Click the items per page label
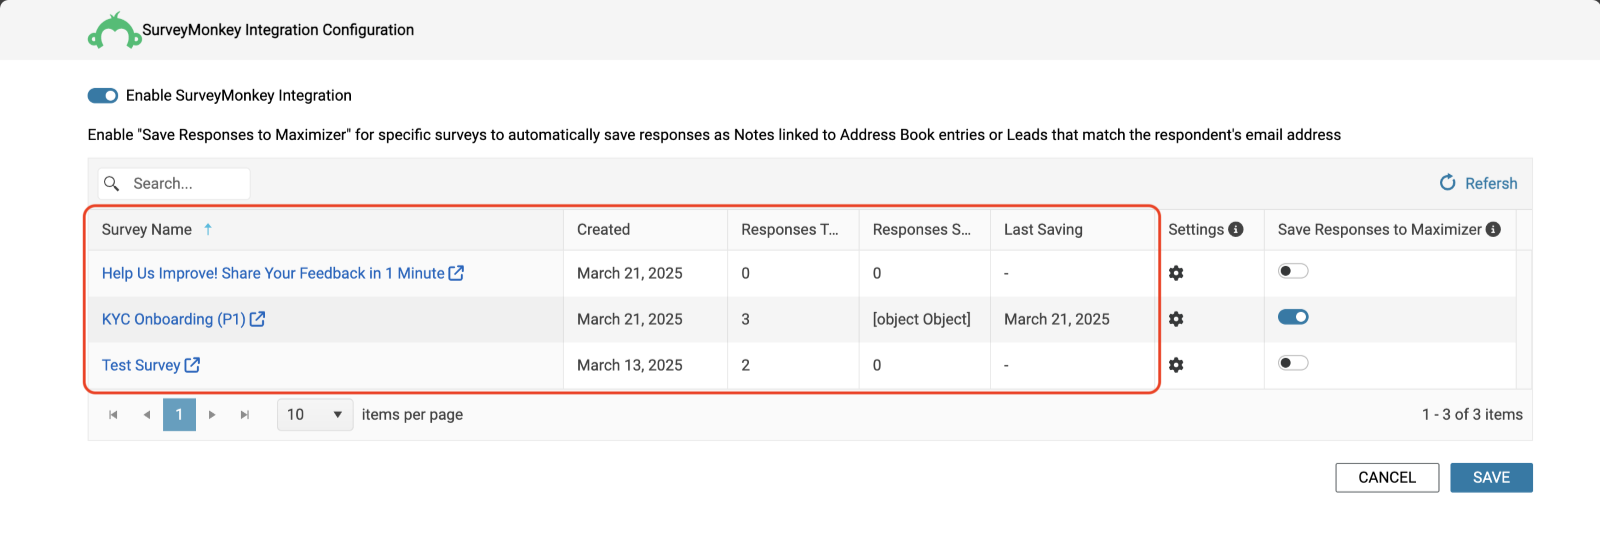 tap(412, 414)
